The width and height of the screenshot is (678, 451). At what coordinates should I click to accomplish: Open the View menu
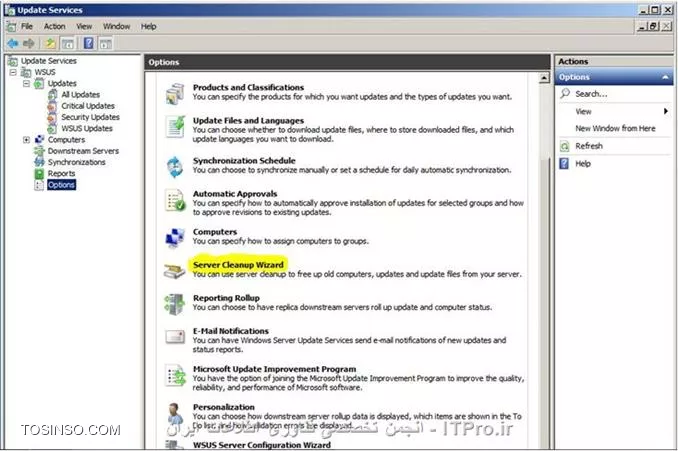coord(84,26)
